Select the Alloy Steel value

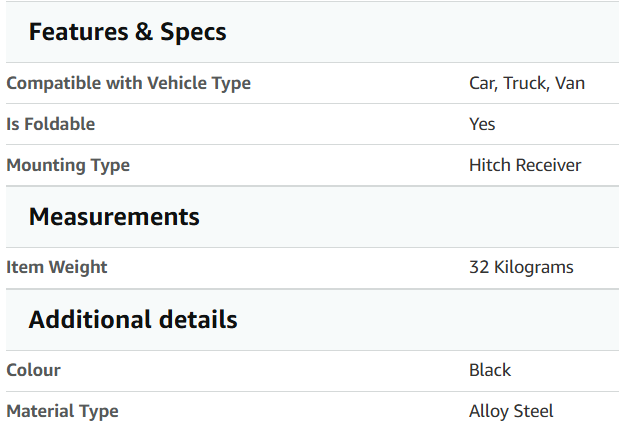pos(511,411)
